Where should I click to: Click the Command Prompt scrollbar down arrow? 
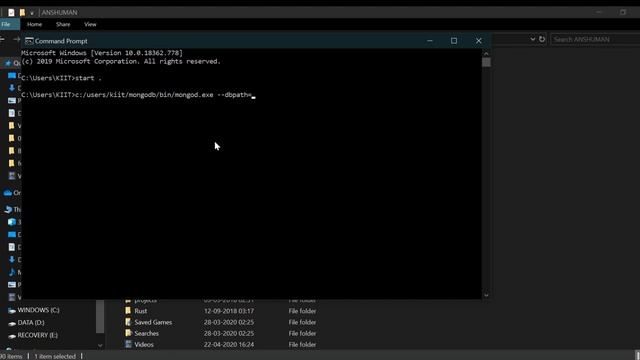(486, 295)
